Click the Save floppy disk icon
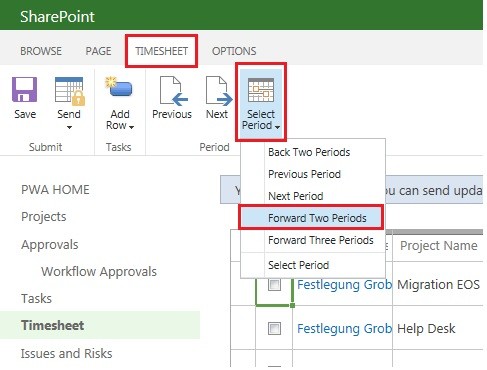Image resolution: width=487 pixels, height=370 pixels. [24, 89]
